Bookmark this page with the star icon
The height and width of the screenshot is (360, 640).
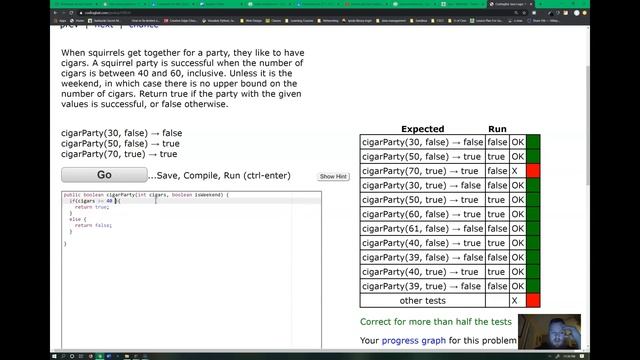(524, 13)
